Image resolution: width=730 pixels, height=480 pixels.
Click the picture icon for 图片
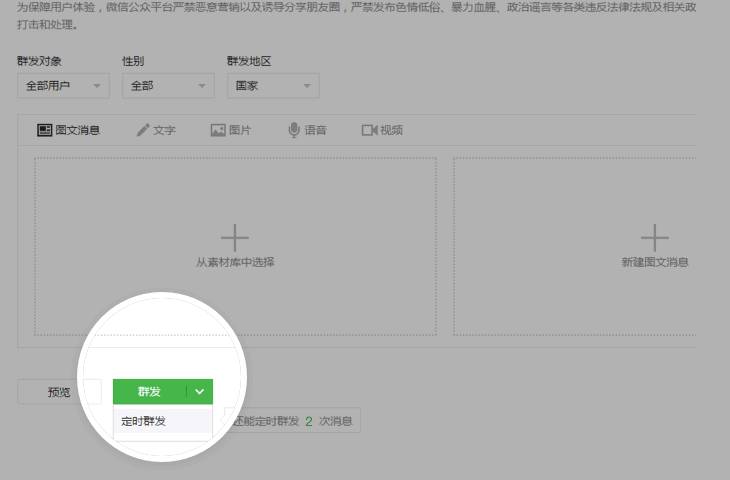[218, 130]
